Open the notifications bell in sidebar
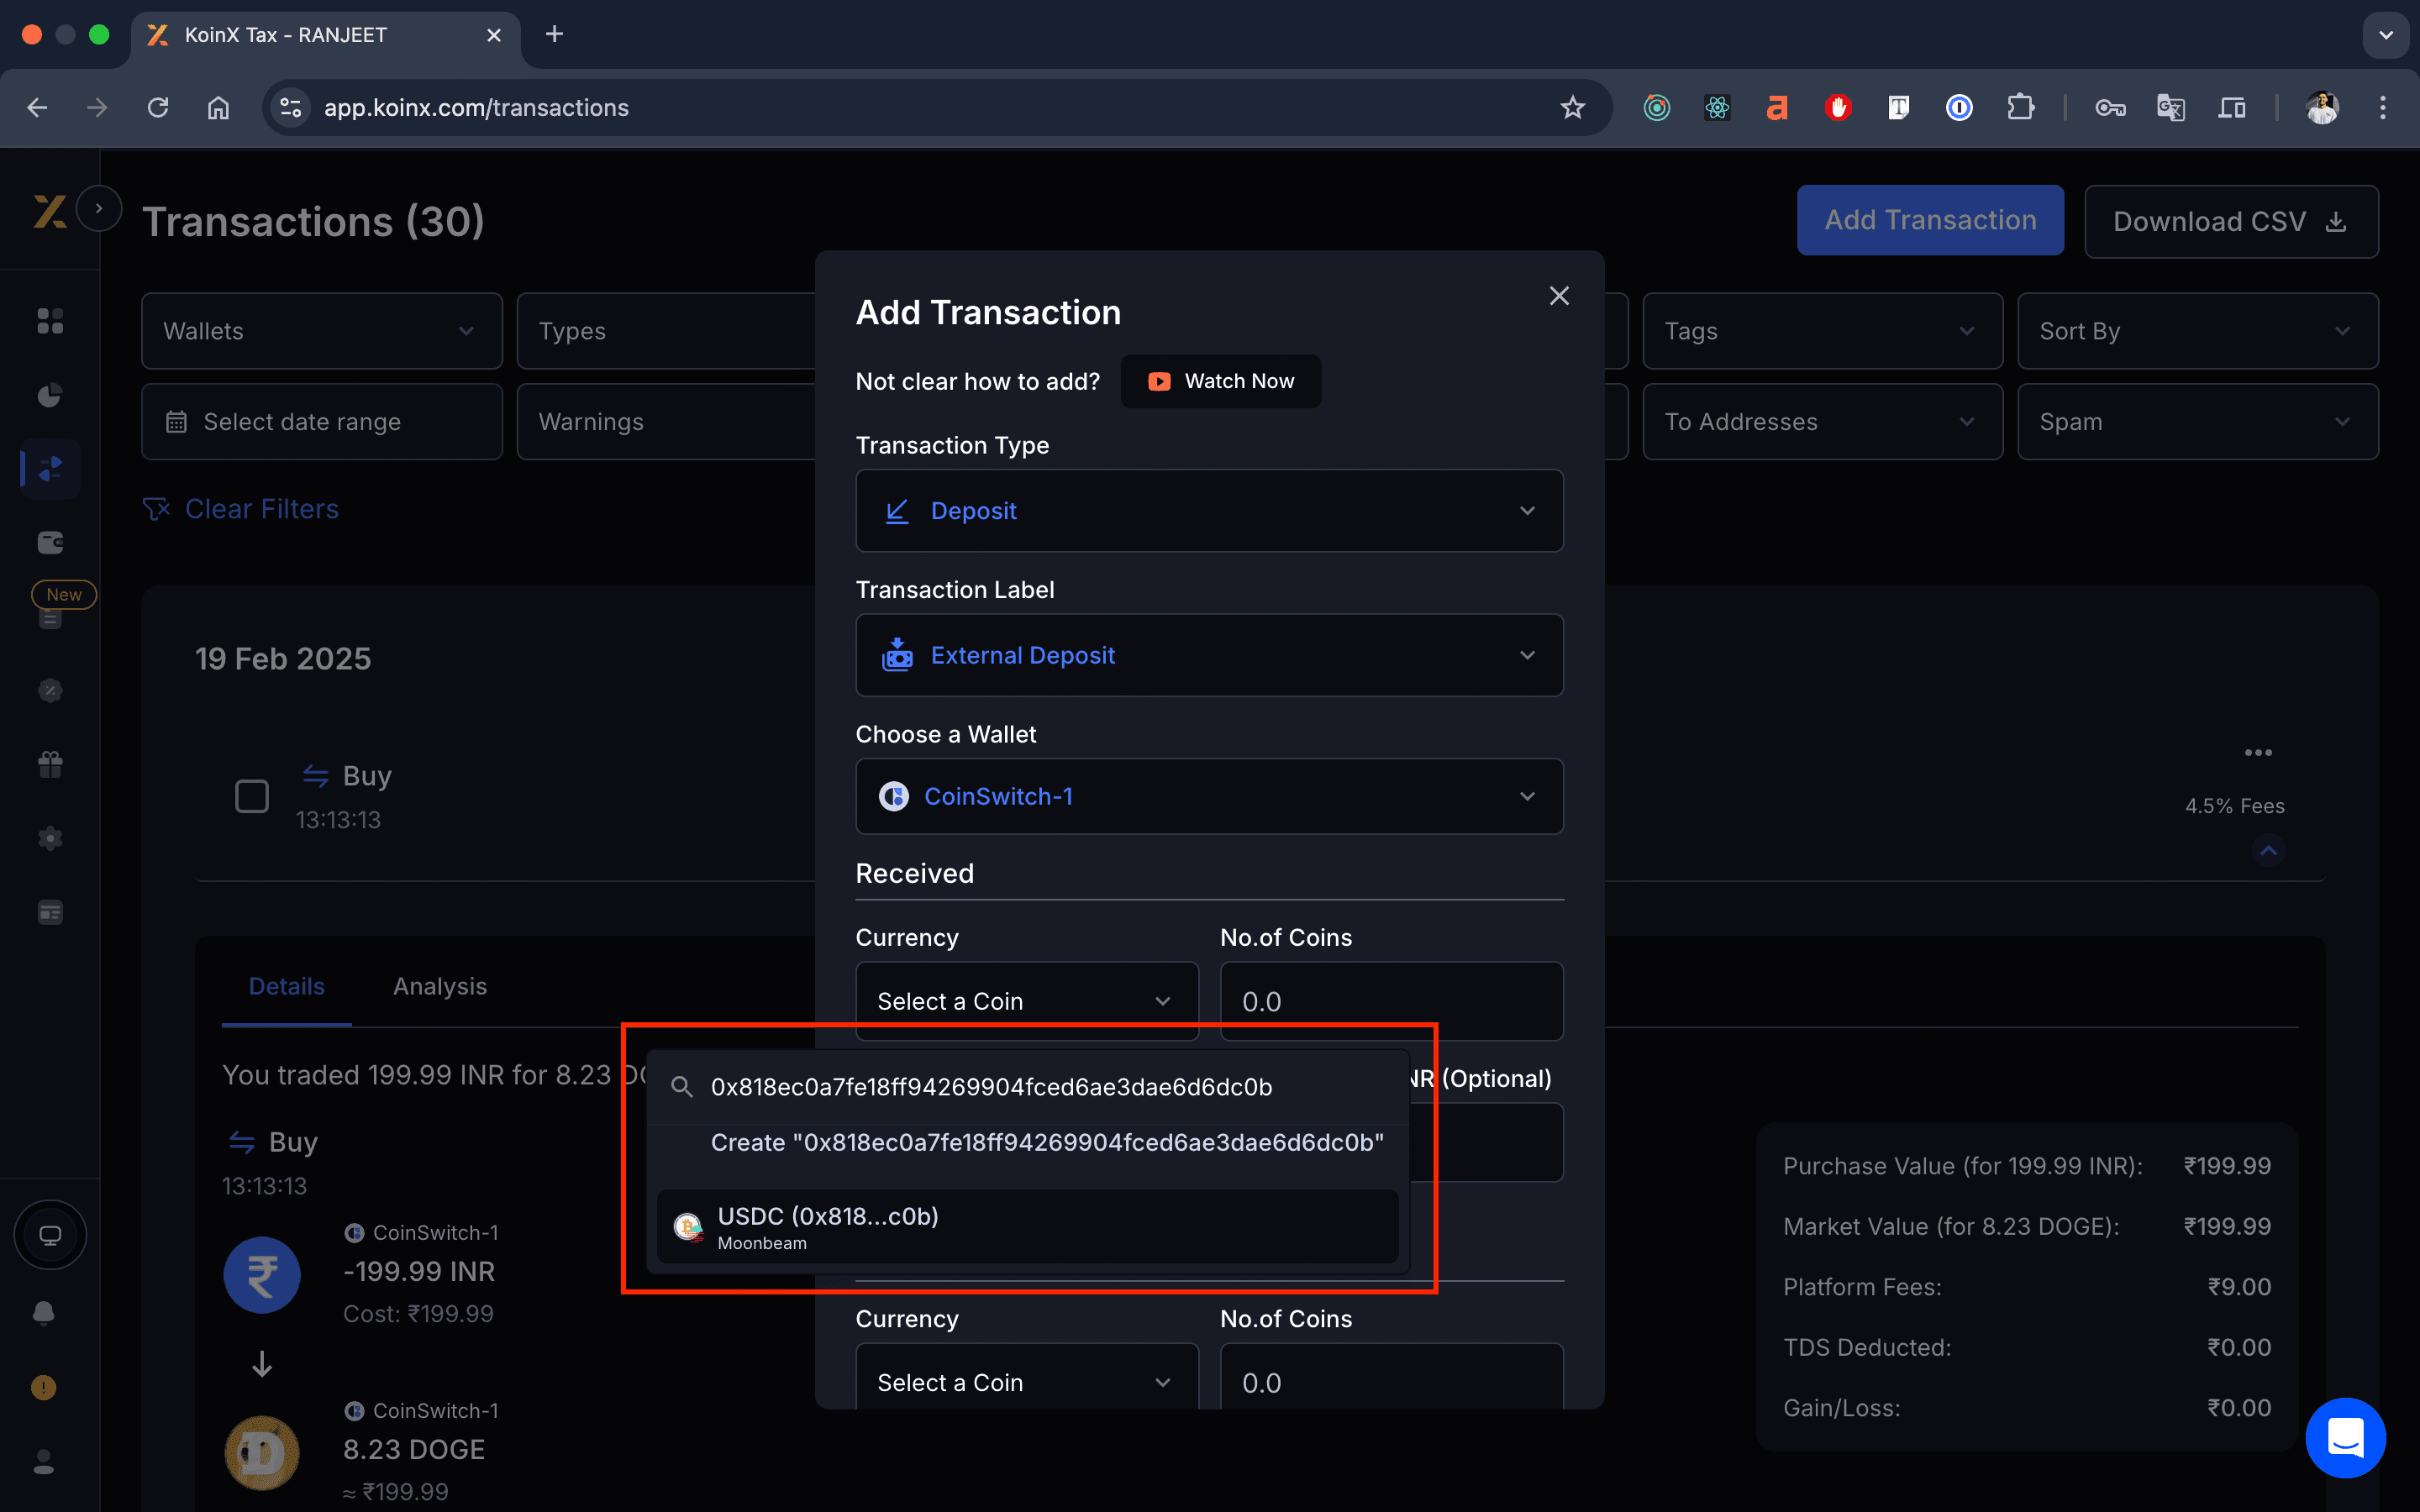 pos(44,1312)
